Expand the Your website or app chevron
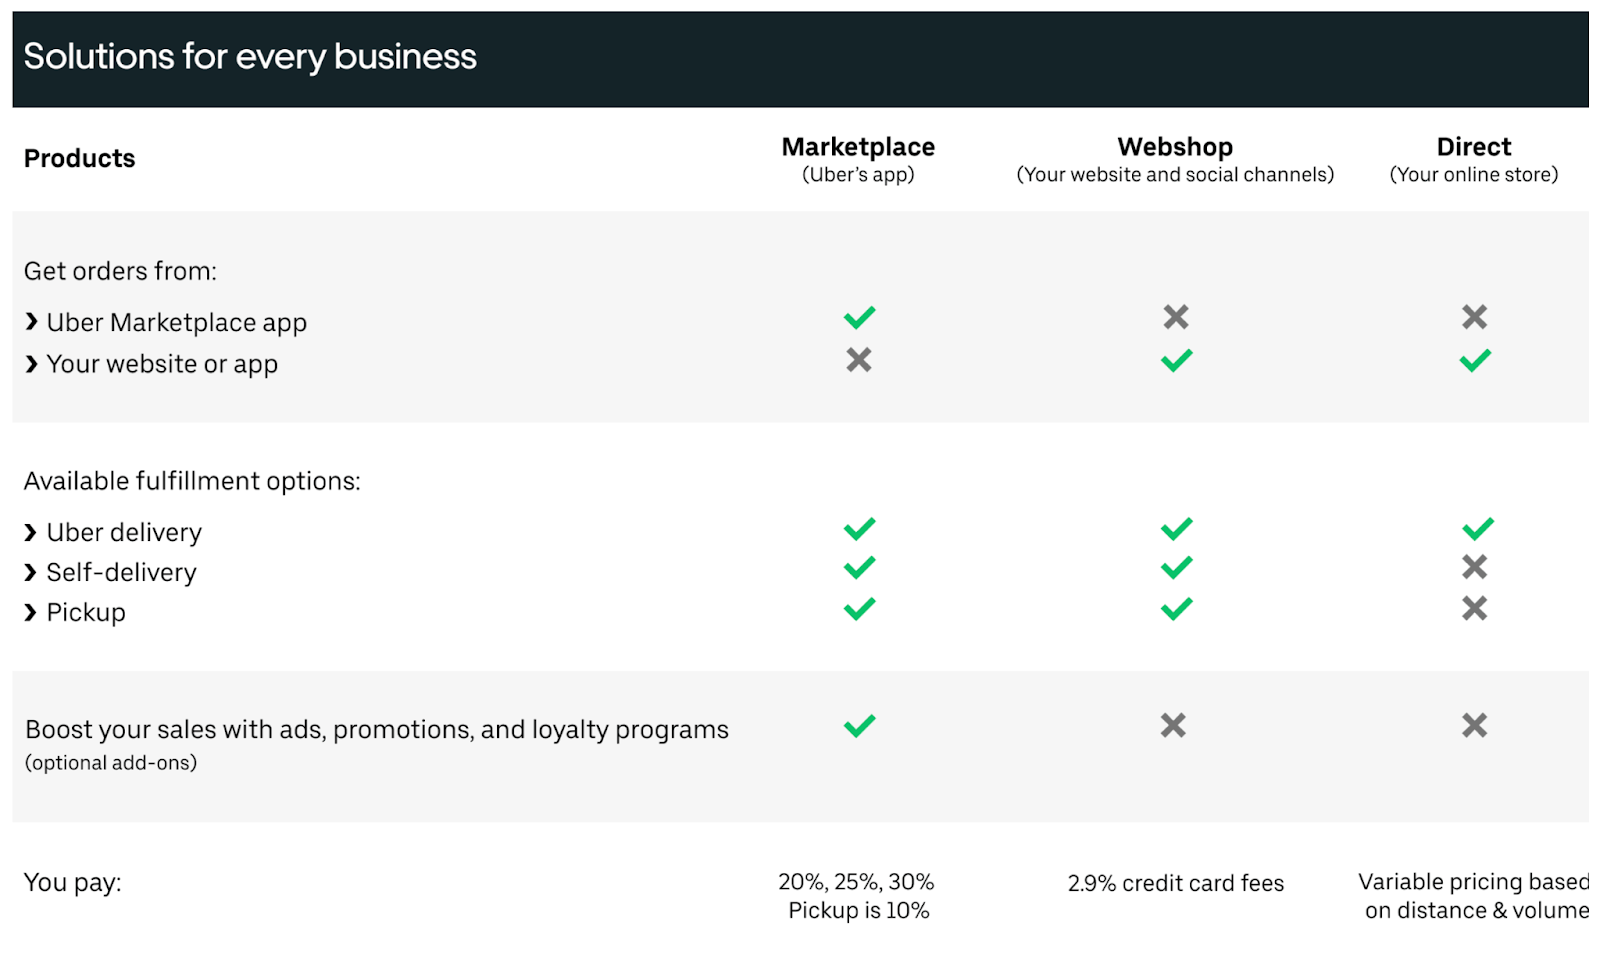This screenshot has width=1600, height=955. 31,364
